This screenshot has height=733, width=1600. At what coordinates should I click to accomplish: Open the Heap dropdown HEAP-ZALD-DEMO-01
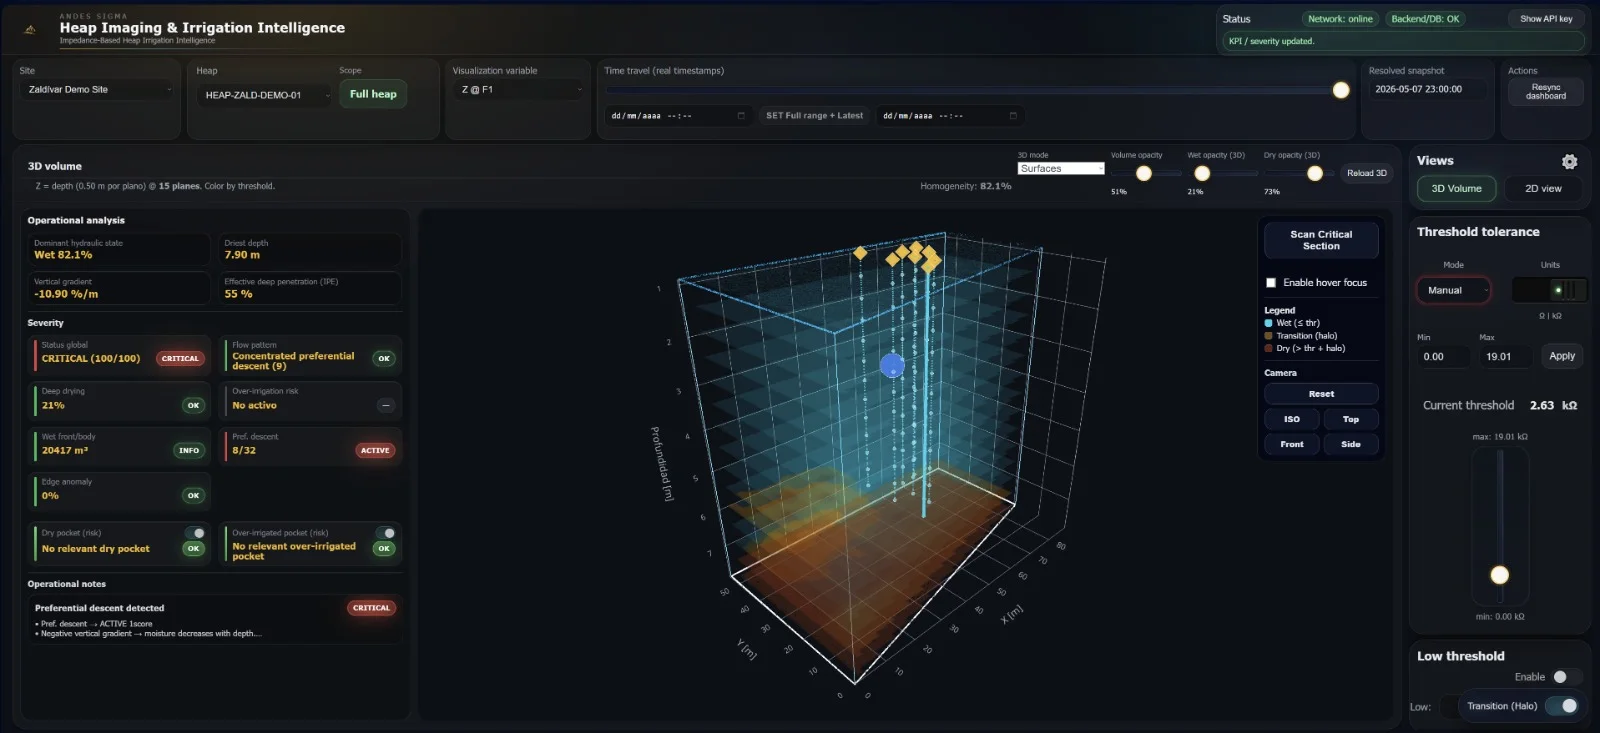[x=266, y=95]
